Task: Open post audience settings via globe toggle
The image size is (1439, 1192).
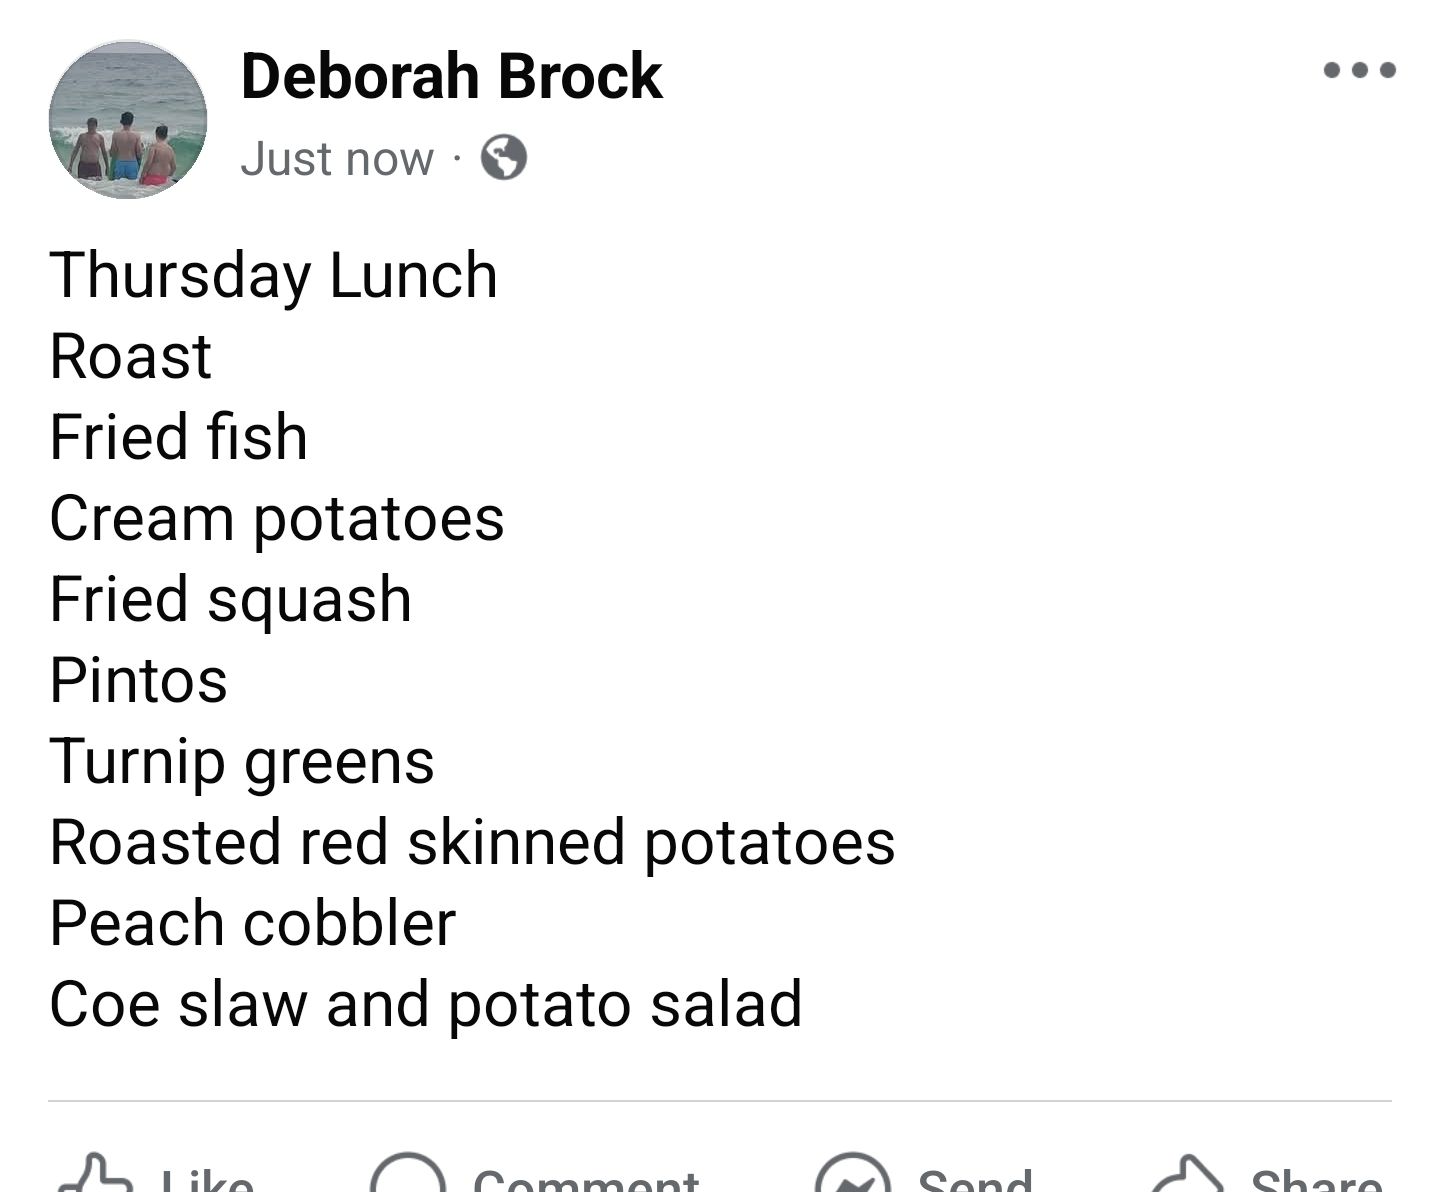Action: click(505, 158)
